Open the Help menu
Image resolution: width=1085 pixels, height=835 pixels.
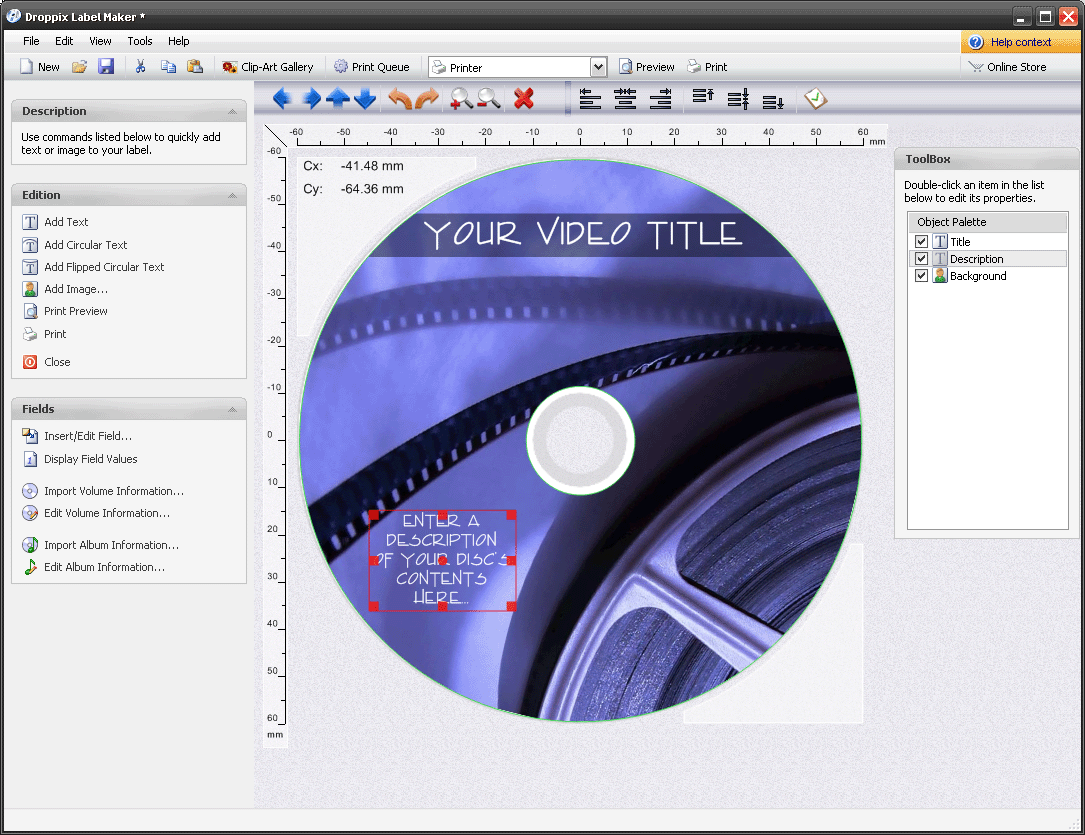pos(179,41)
